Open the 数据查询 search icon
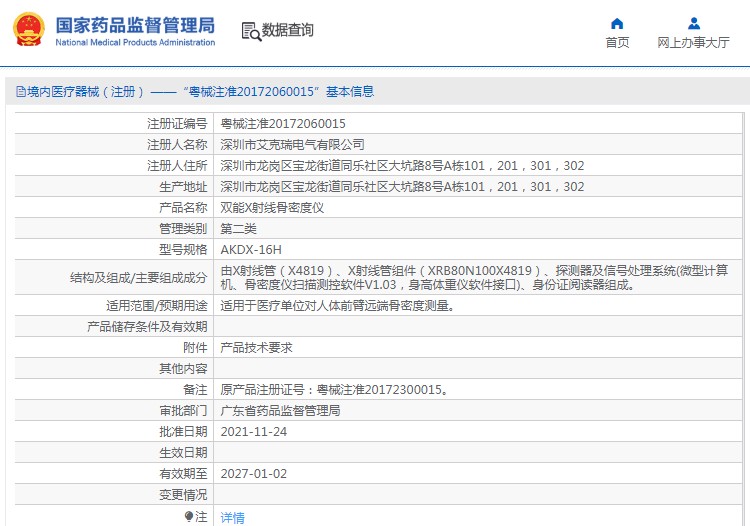The width and height of the screenshot is (750, 526). 251,32
